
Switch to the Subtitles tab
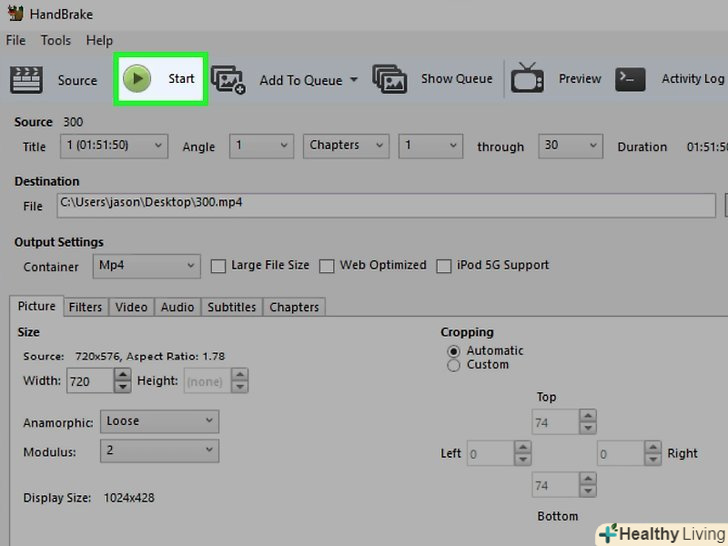tap(232, 307)
